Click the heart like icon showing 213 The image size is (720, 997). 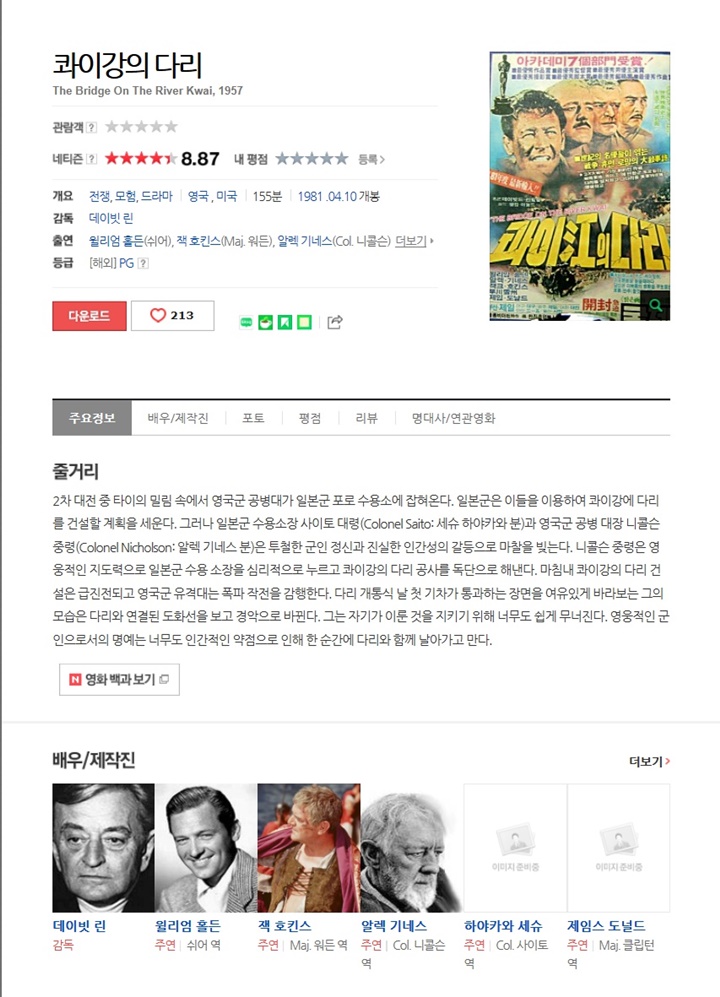pyautogui.click(x=158, y=315)
